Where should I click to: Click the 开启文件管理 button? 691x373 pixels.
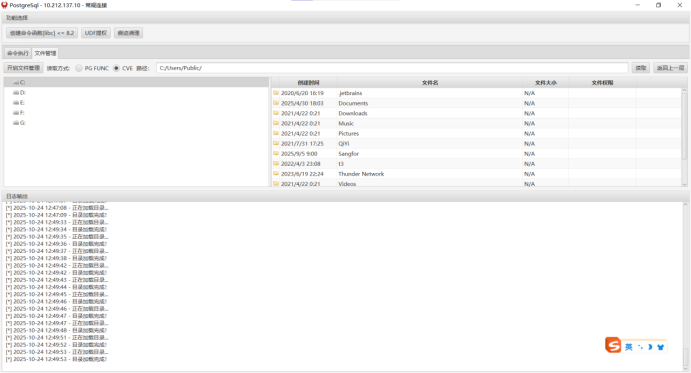click(x=23, y=68)
